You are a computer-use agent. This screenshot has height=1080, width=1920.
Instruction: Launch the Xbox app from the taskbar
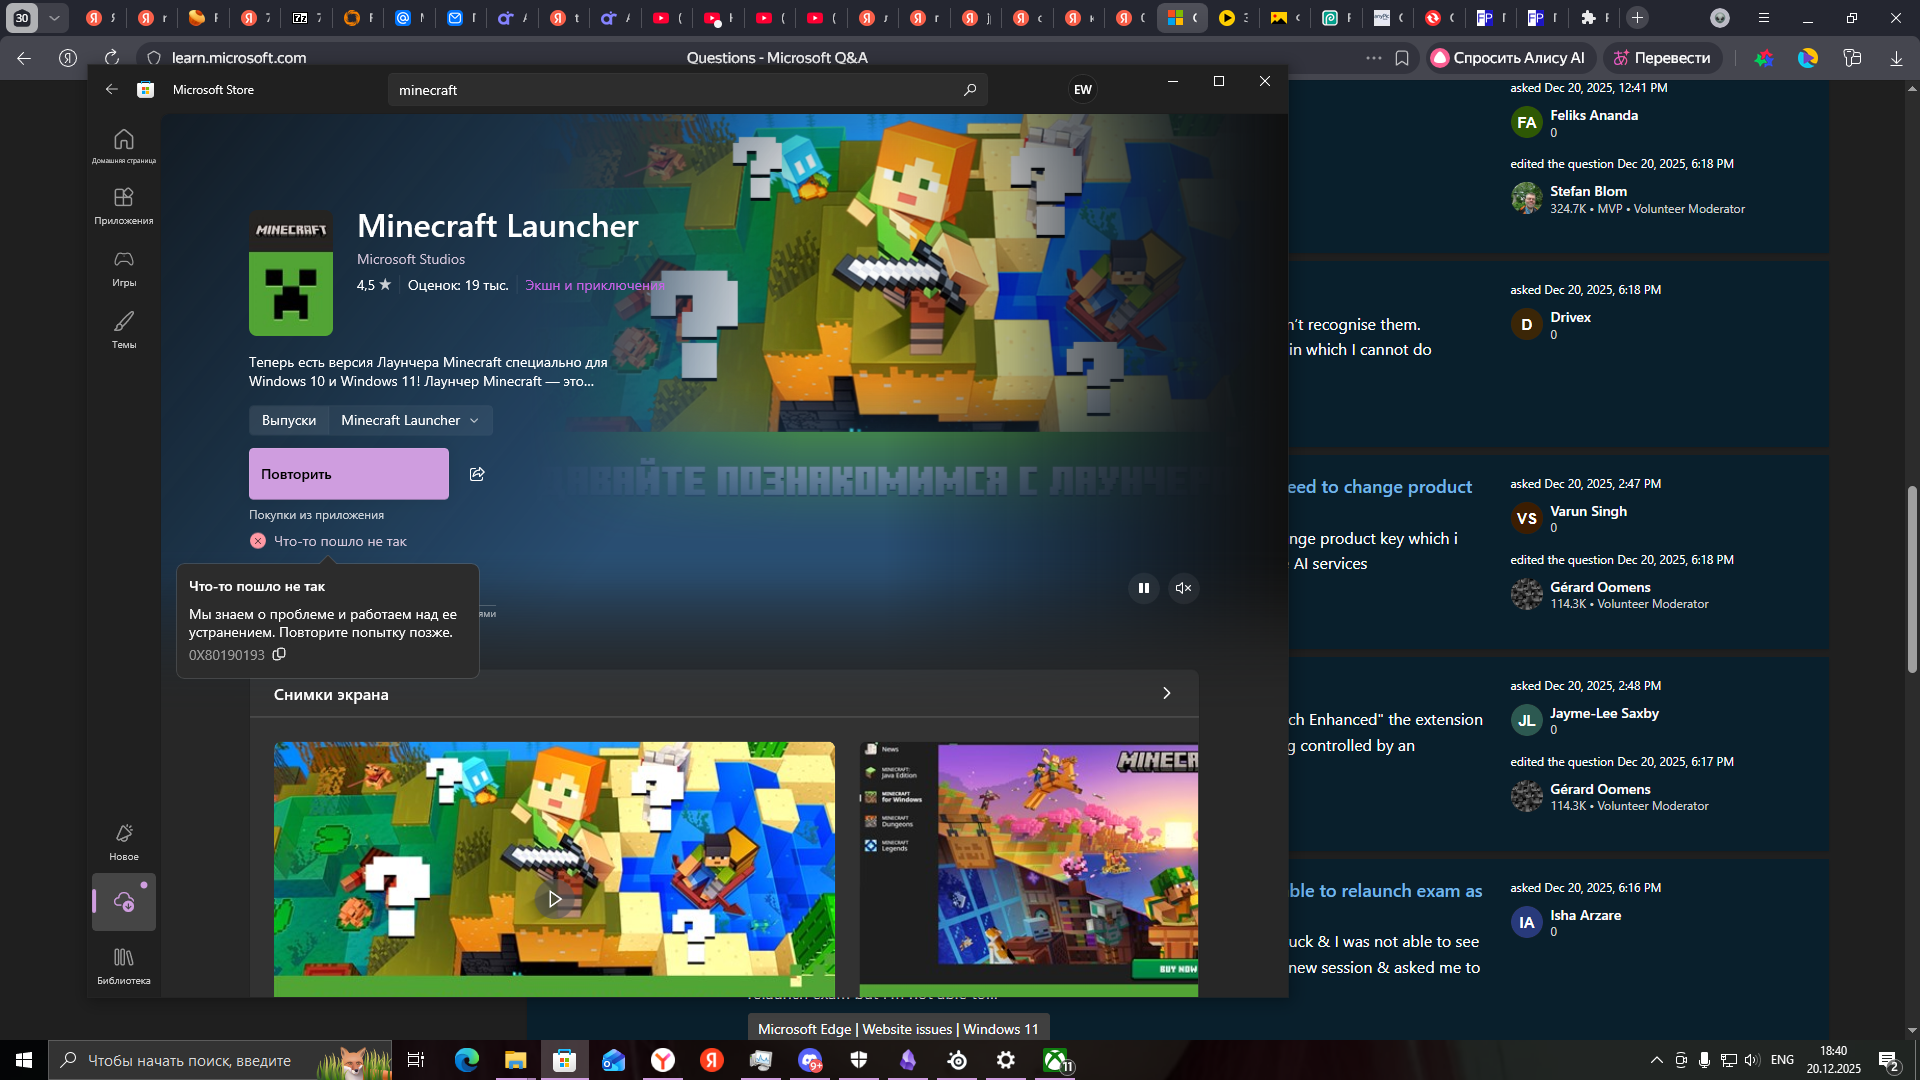1055,1060
